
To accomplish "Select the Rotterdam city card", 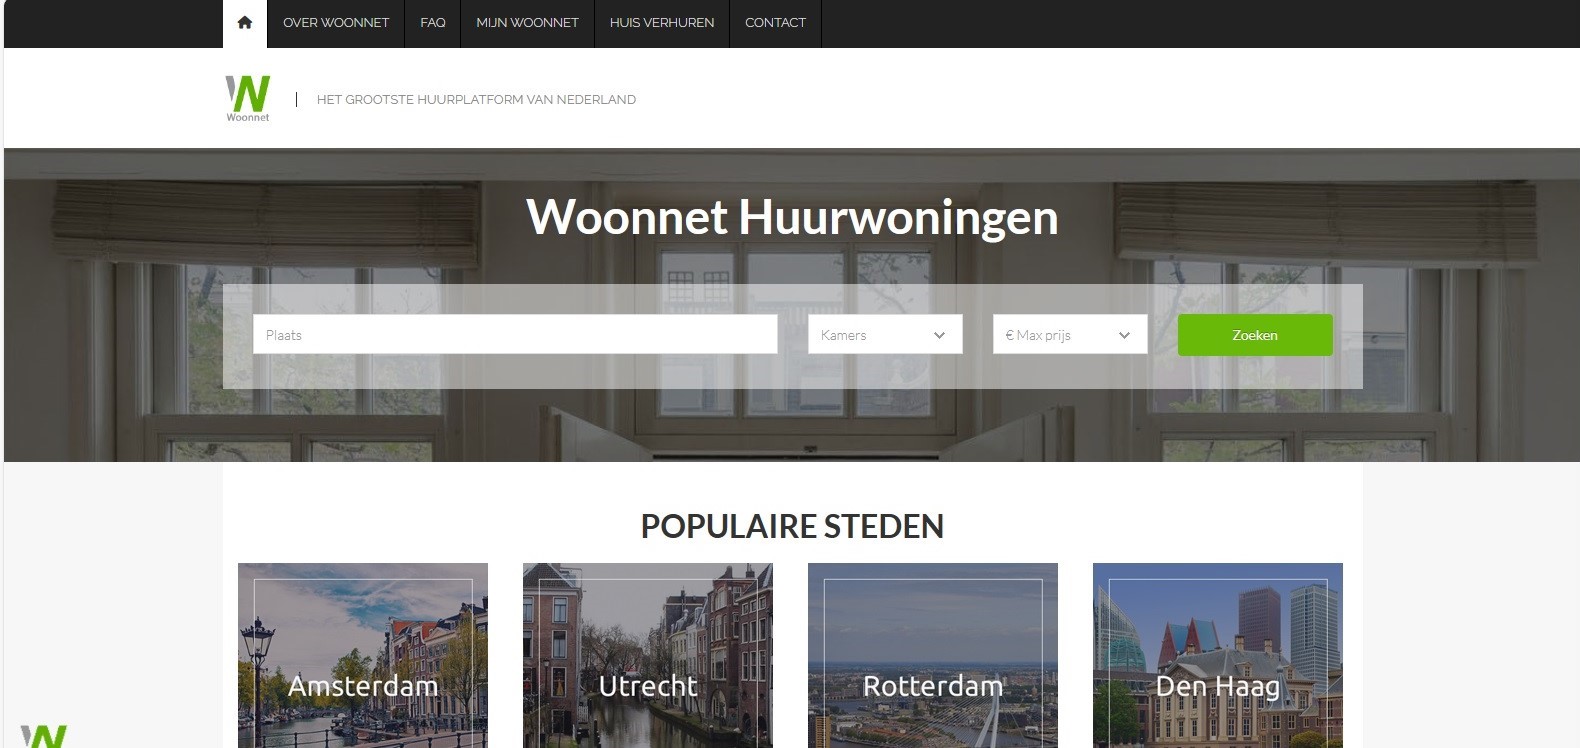I will tap(933, 655).
